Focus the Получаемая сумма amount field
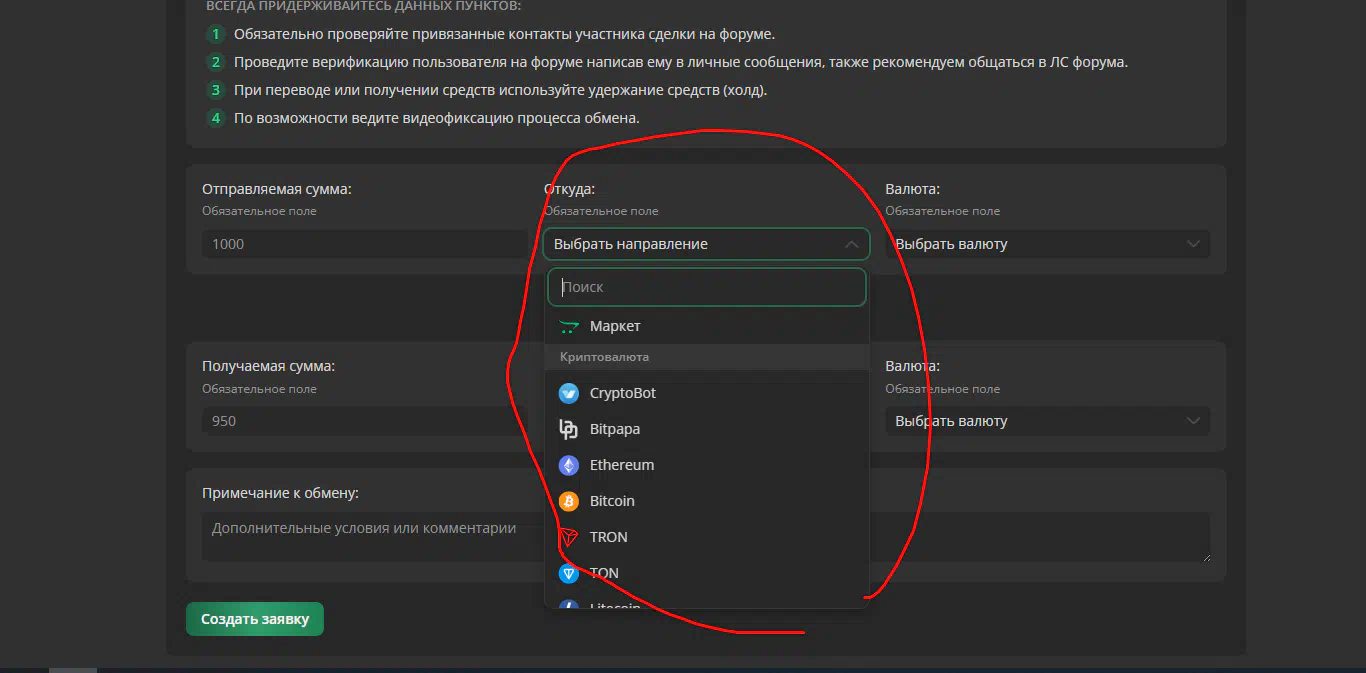 pyautogui.click(x=364, y=421)
